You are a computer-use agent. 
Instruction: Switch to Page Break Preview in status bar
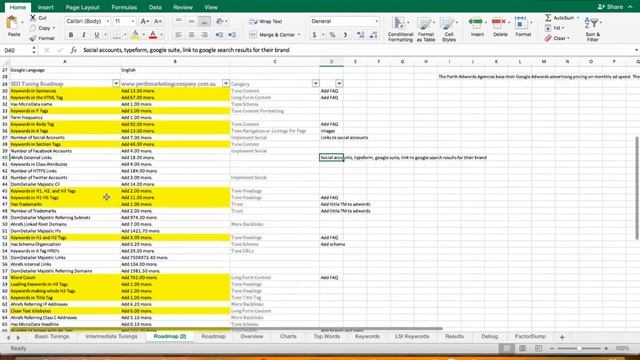(538, 348)
